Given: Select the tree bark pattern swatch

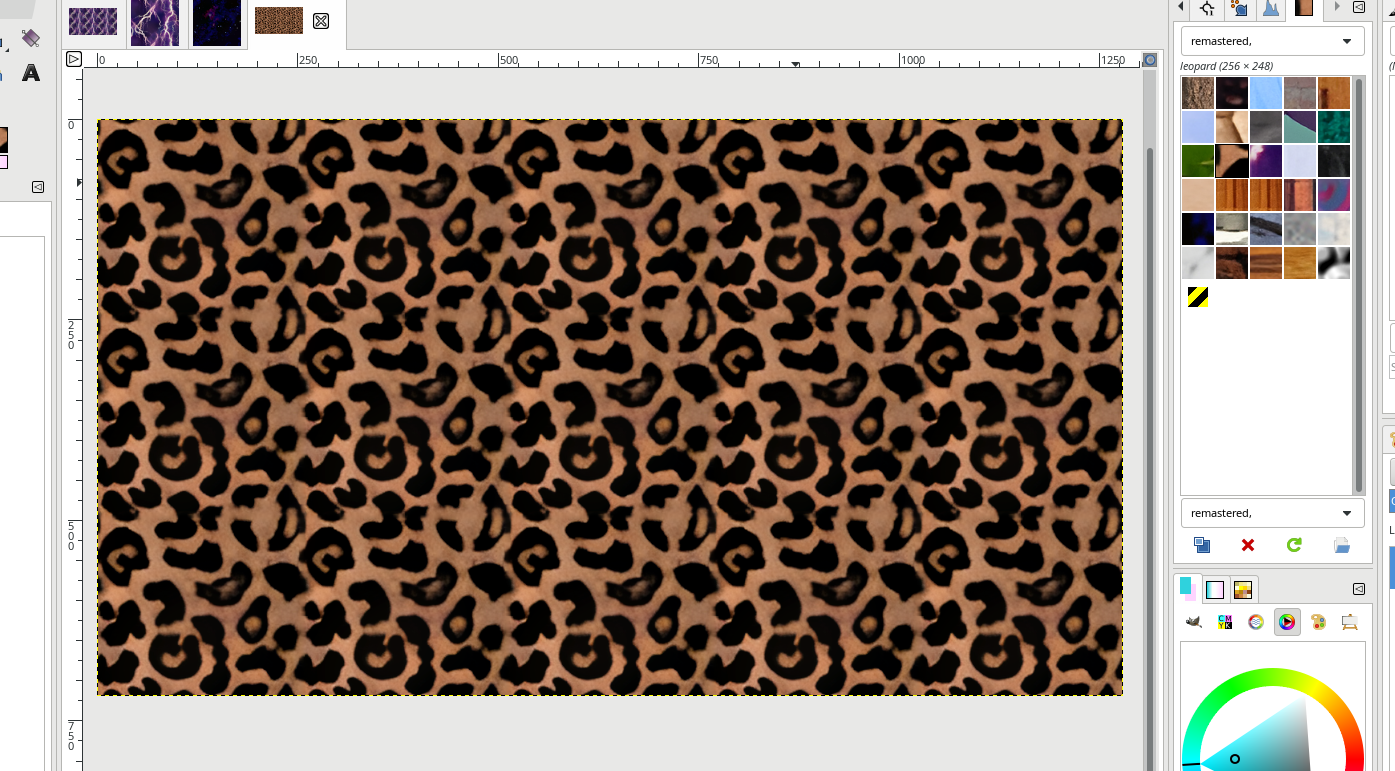Looking at the screenshot, I should (x=1198, y=93).
